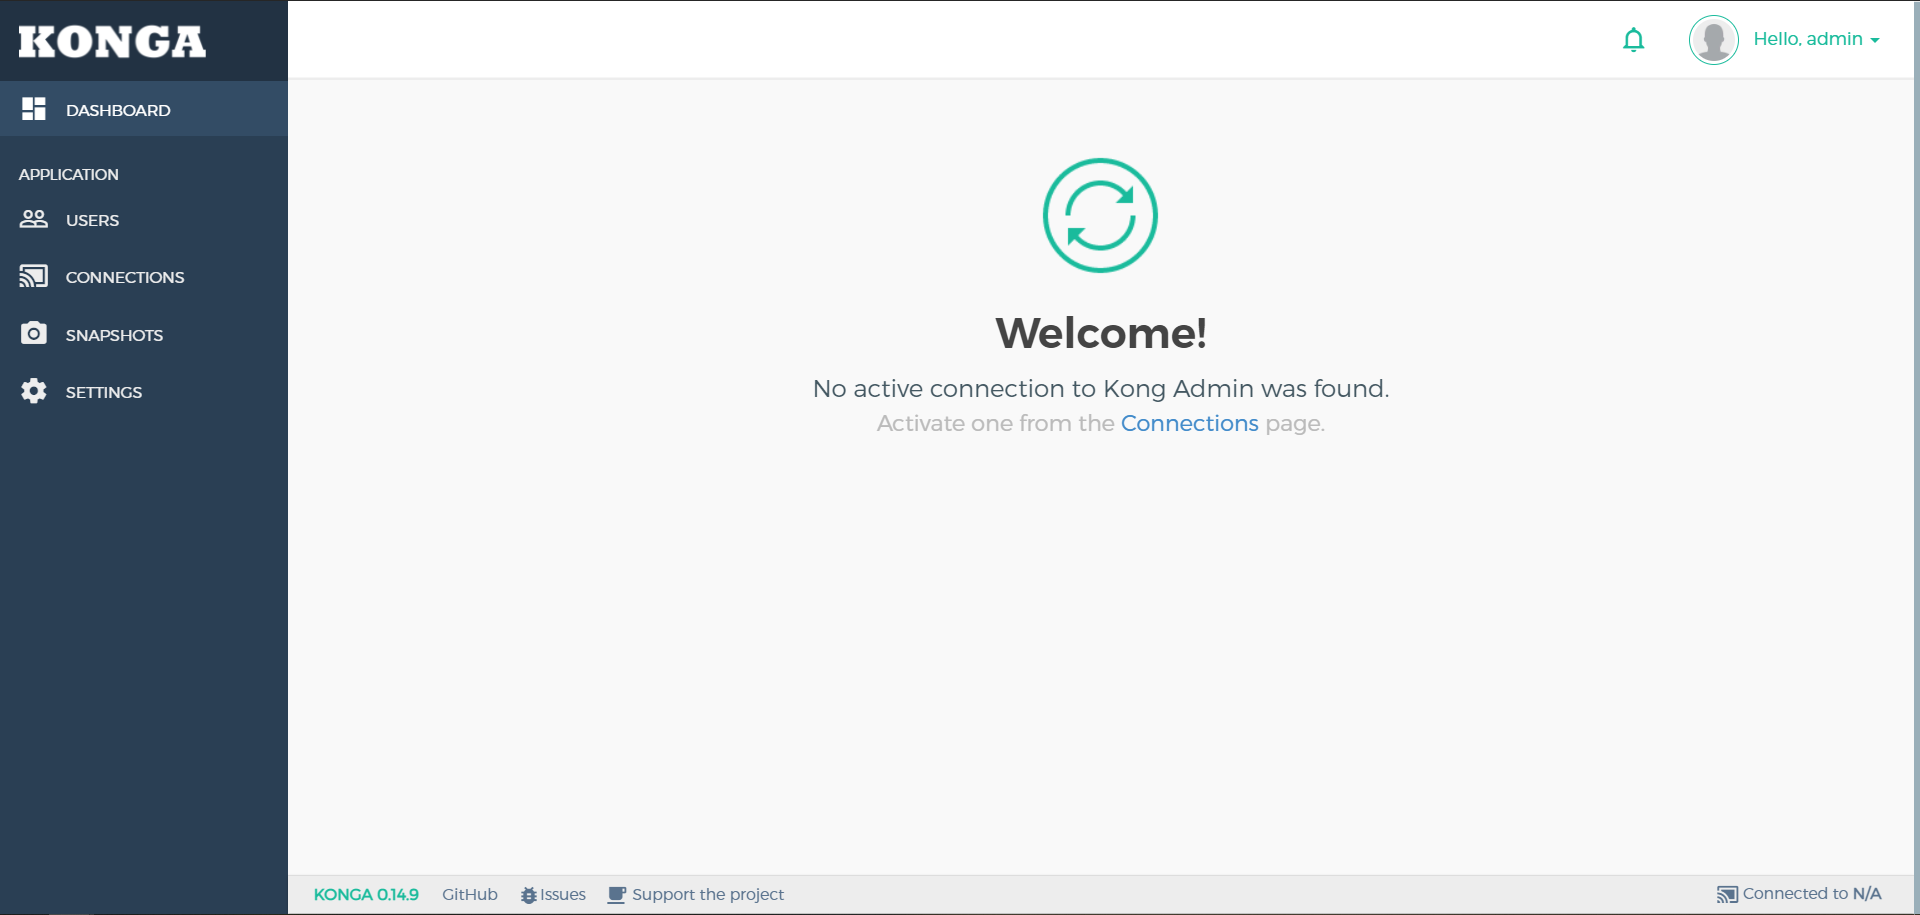Viewport: 1920px width, 915px height.
Task: Click the coffee cup support icon
Action: 617,895
